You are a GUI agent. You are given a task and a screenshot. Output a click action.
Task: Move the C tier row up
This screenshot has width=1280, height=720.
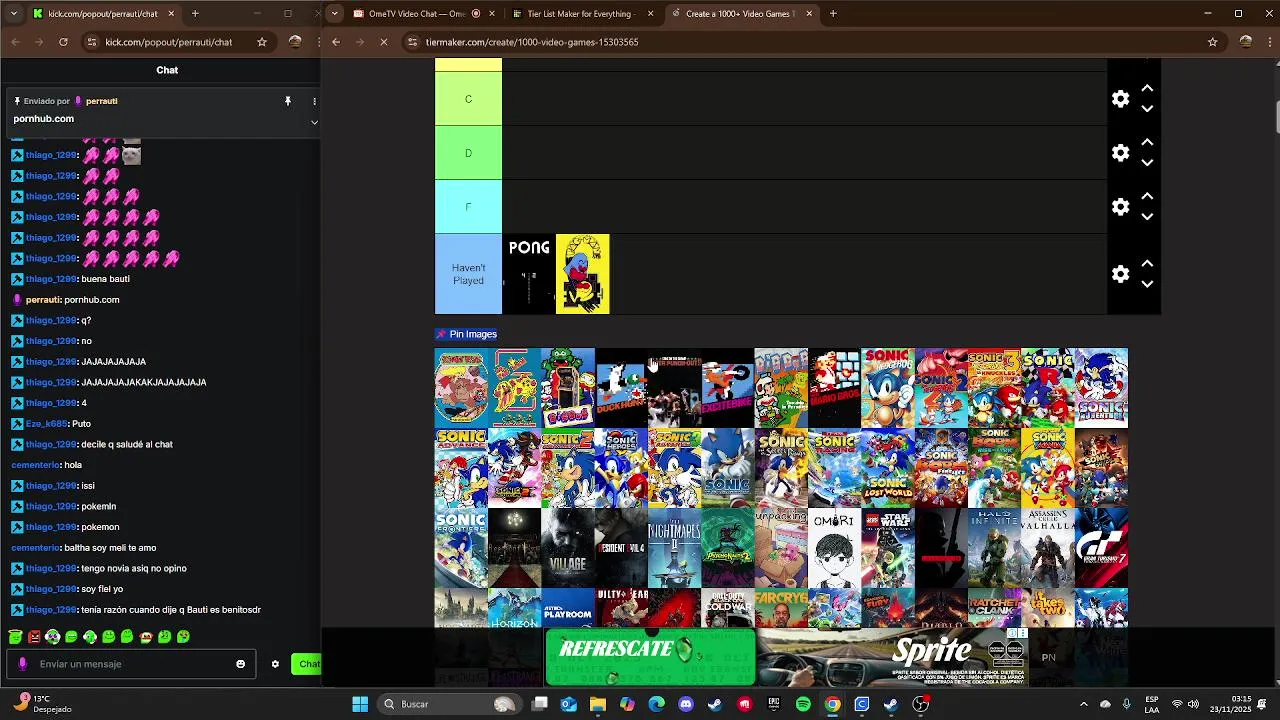[x=1147, y=89]
